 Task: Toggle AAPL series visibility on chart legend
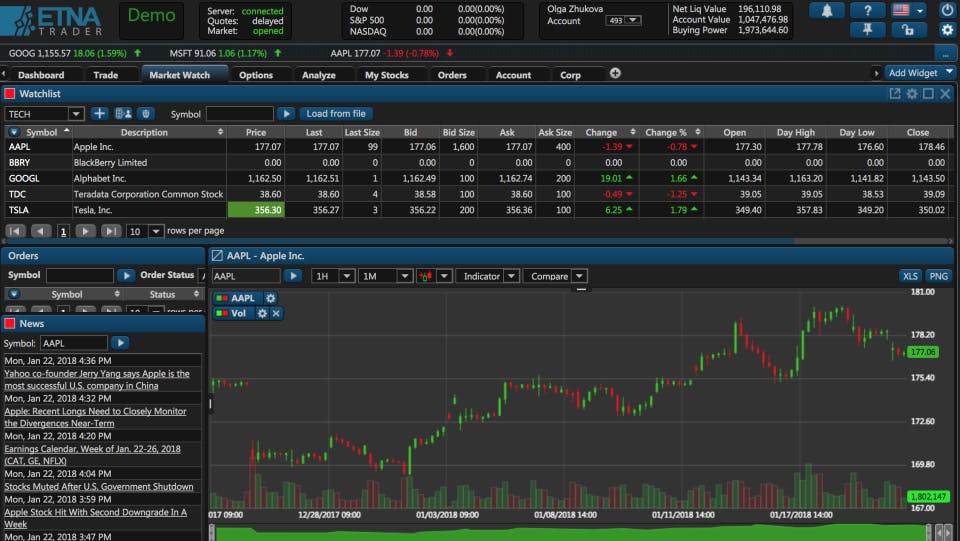pos(222,298)
